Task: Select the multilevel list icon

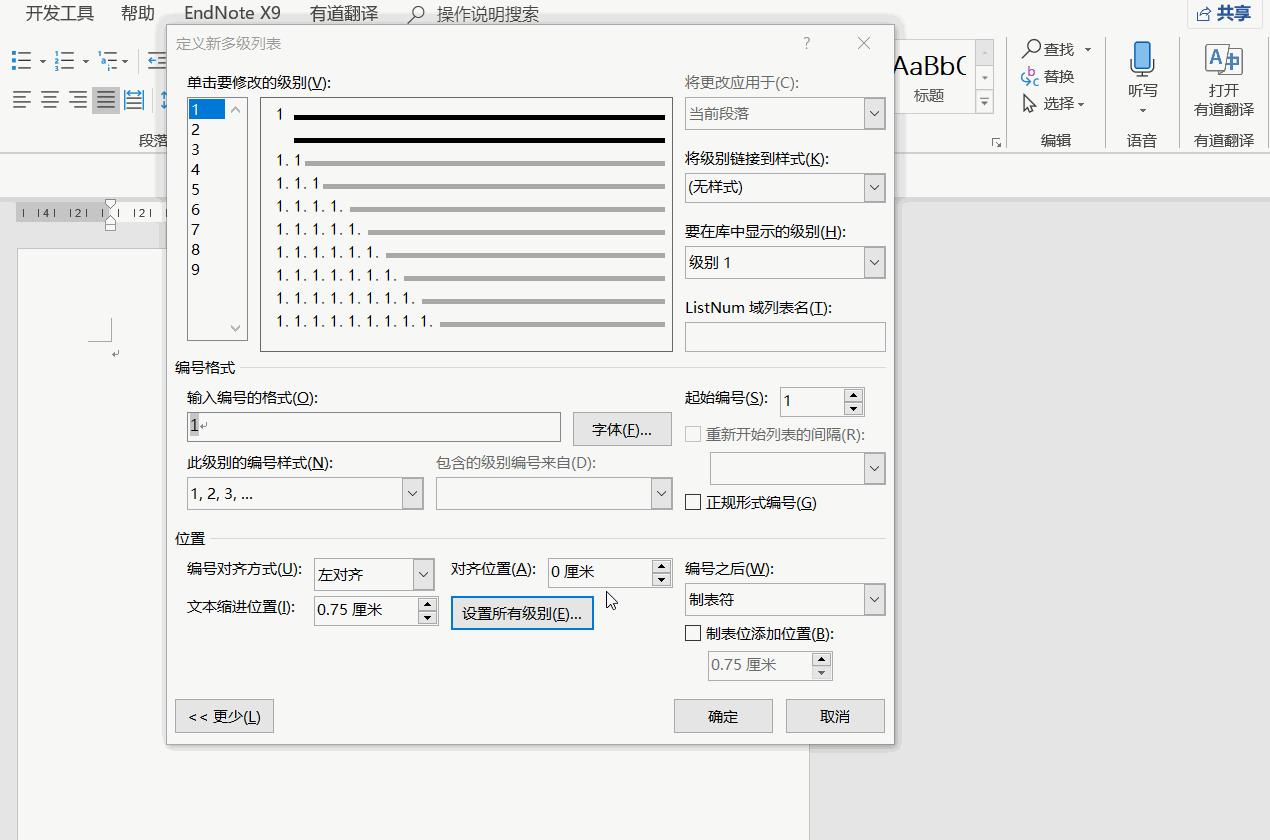Action: click(108, 60)
